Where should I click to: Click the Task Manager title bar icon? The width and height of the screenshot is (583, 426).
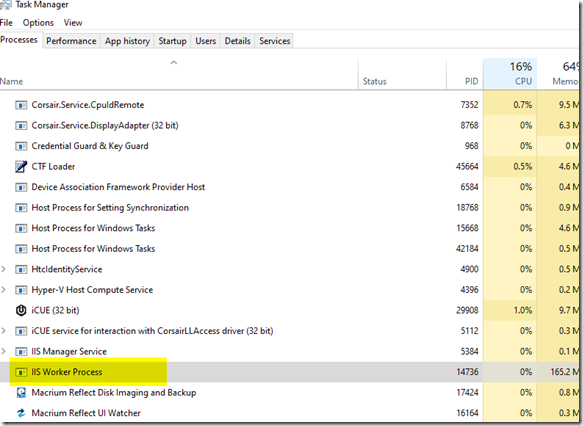[5, 4]
